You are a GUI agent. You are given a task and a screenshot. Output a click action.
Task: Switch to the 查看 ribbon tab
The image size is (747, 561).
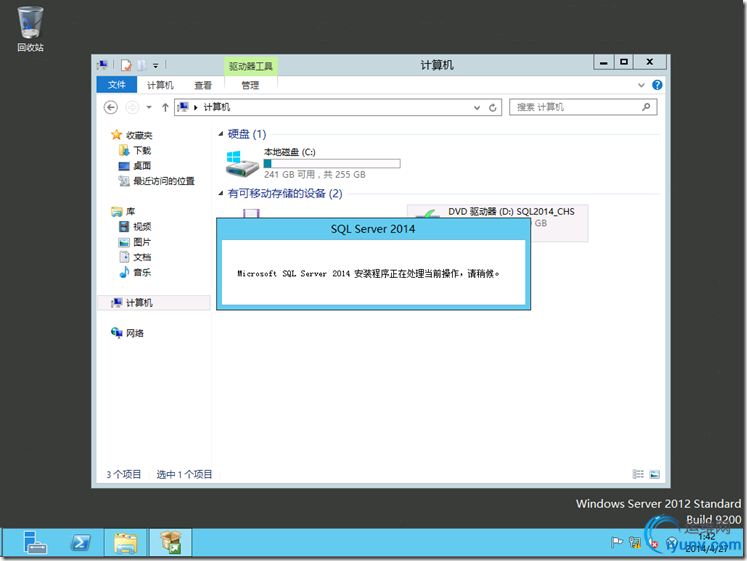tap(203, 85)
